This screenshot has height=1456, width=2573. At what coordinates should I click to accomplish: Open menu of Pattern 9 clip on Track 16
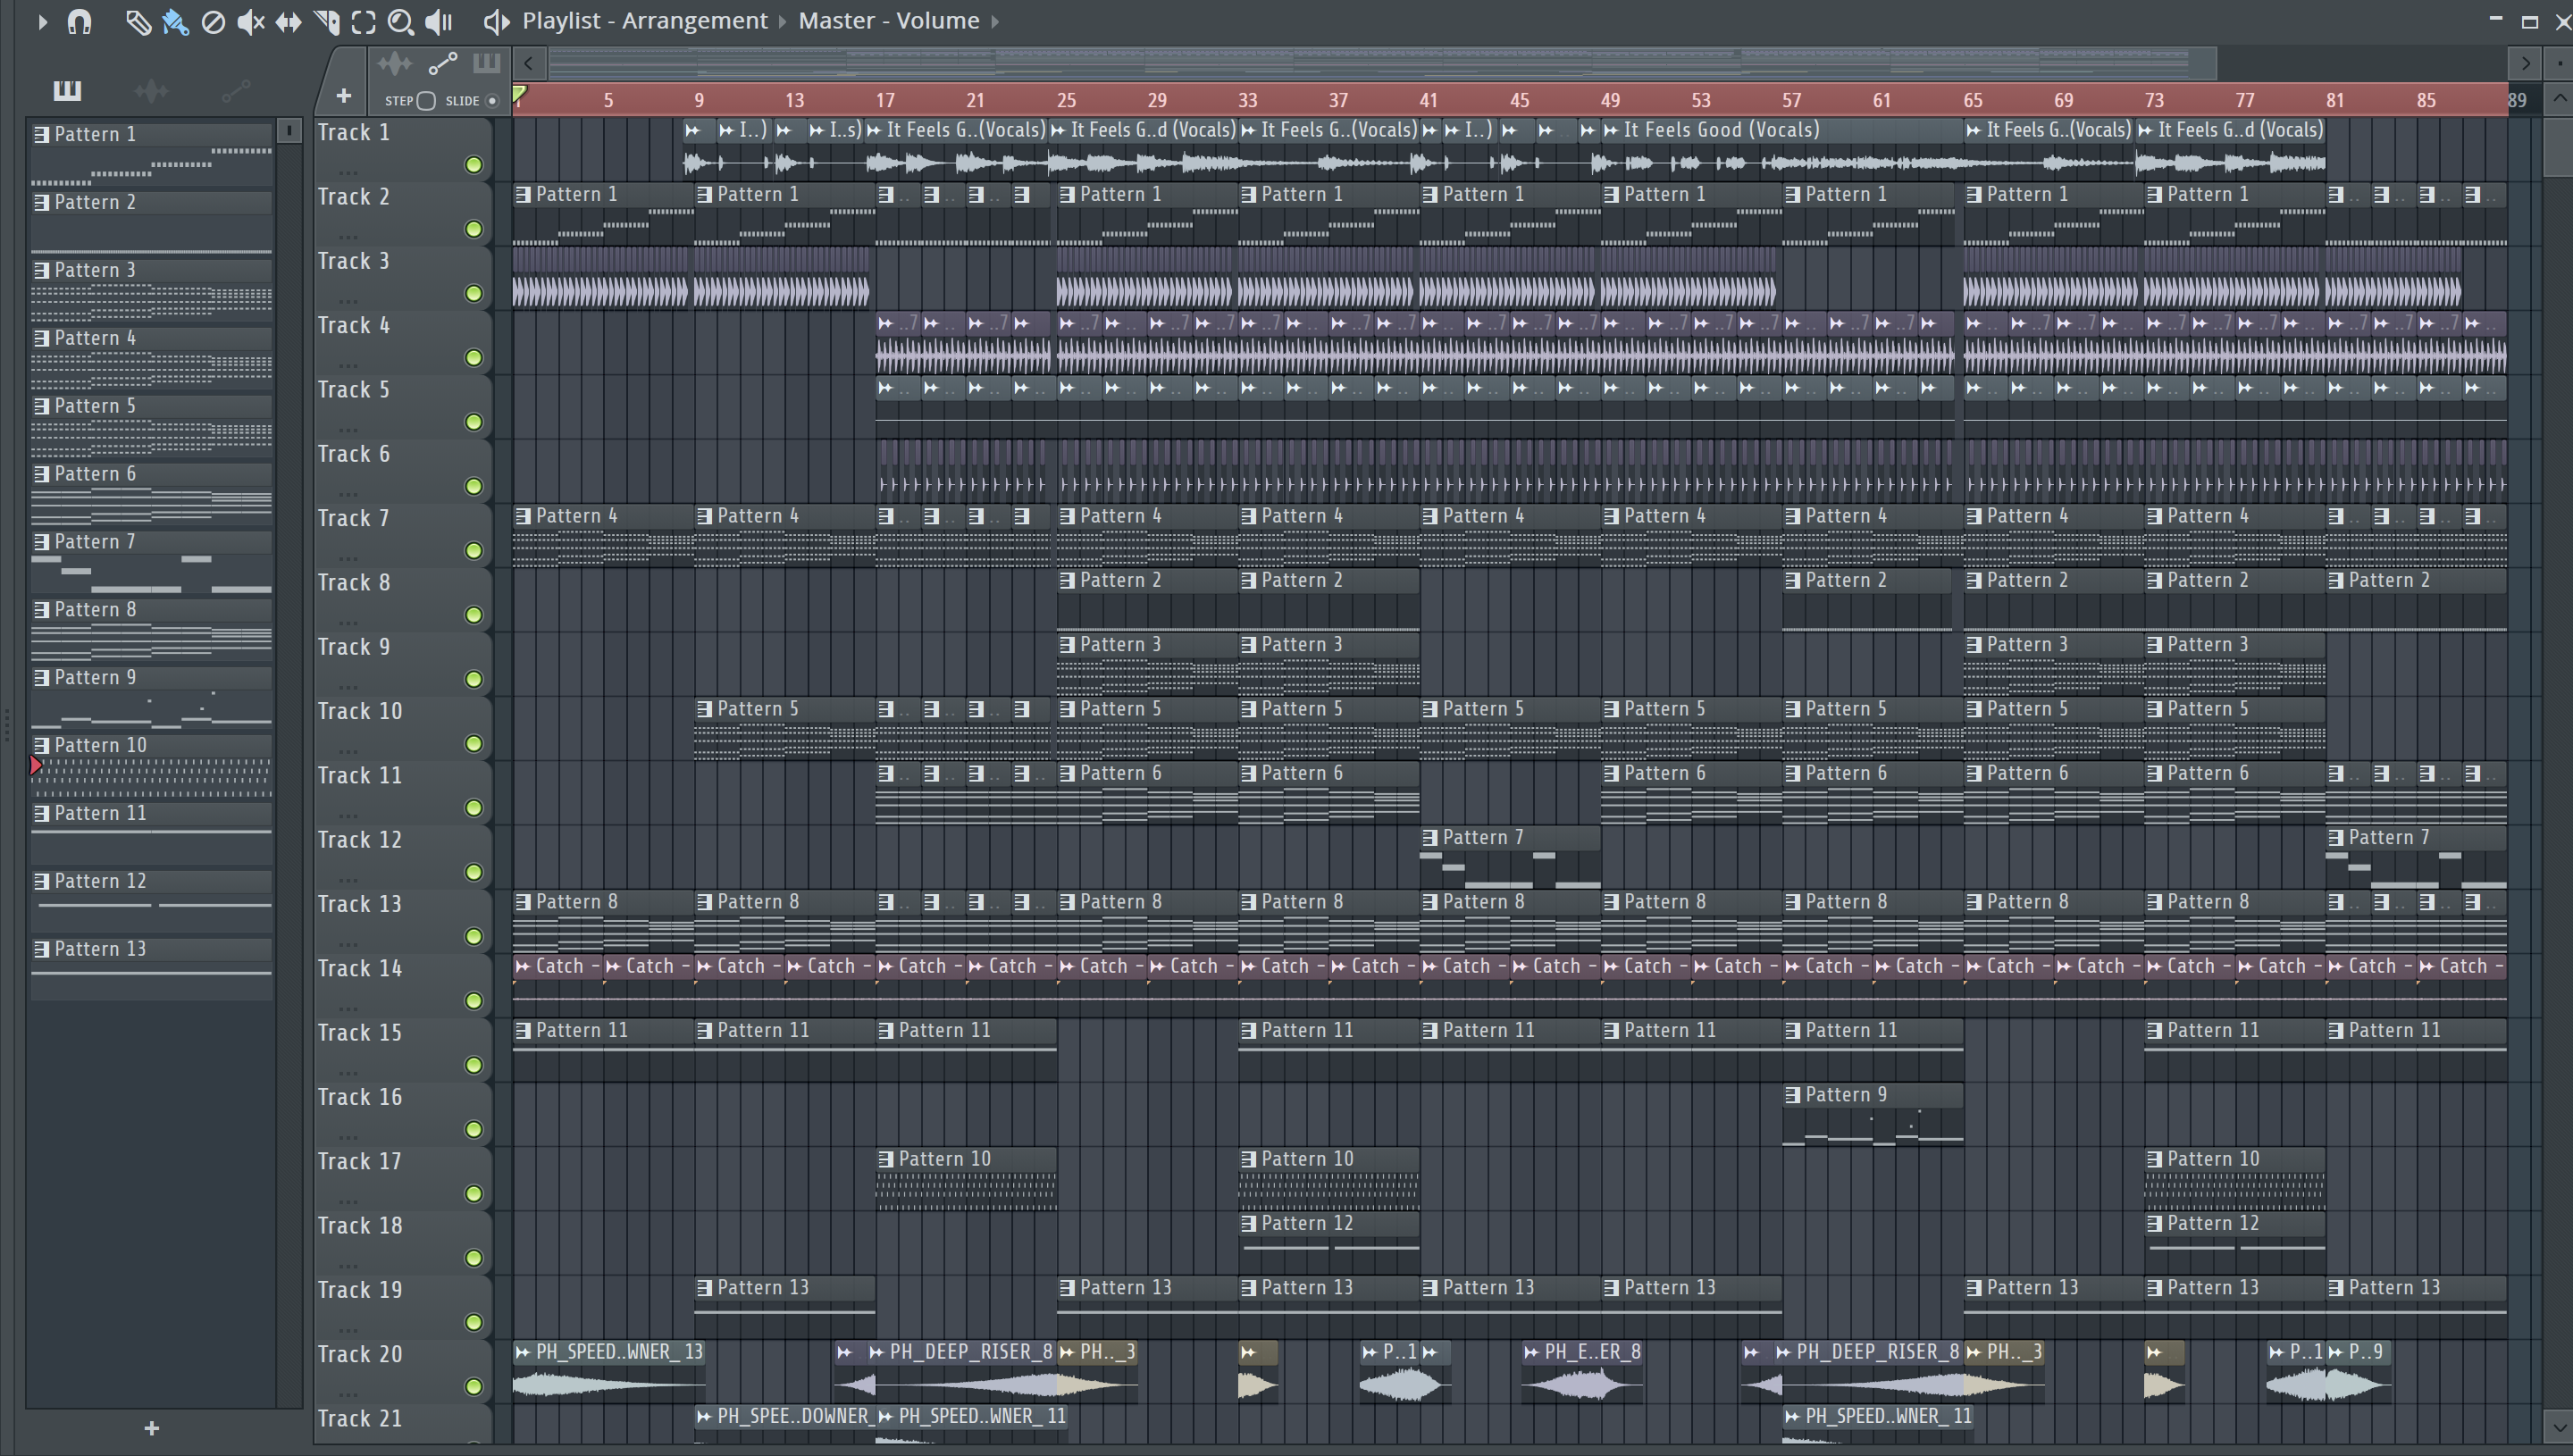click(x=1793, y=1095)
